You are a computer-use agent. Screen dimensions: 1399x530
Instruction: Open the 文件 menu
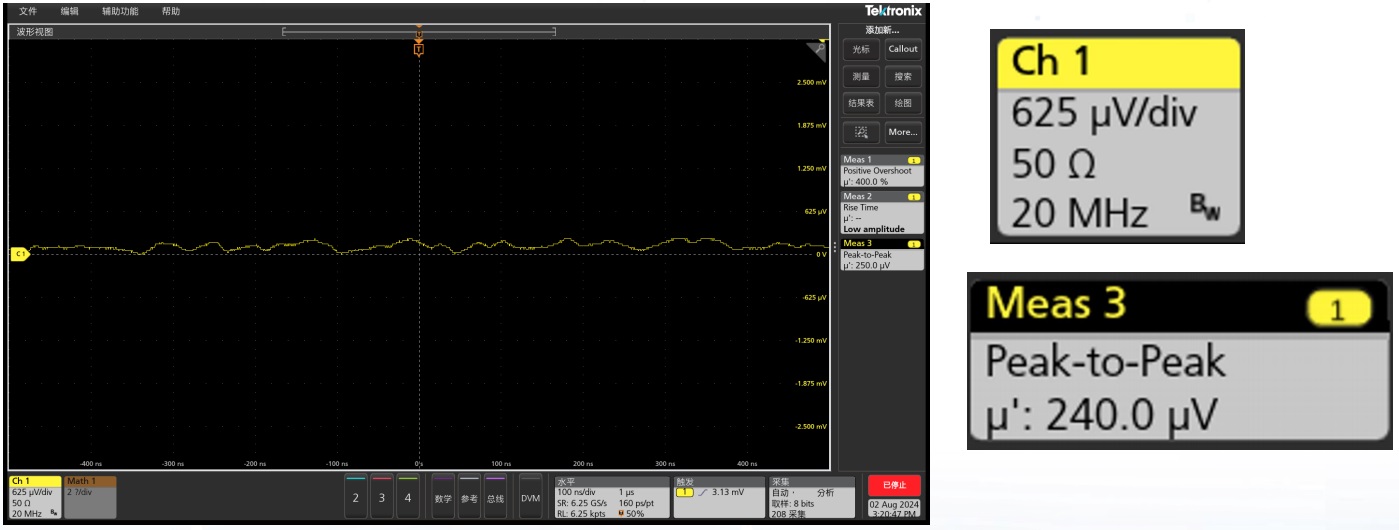pos(27,10)
